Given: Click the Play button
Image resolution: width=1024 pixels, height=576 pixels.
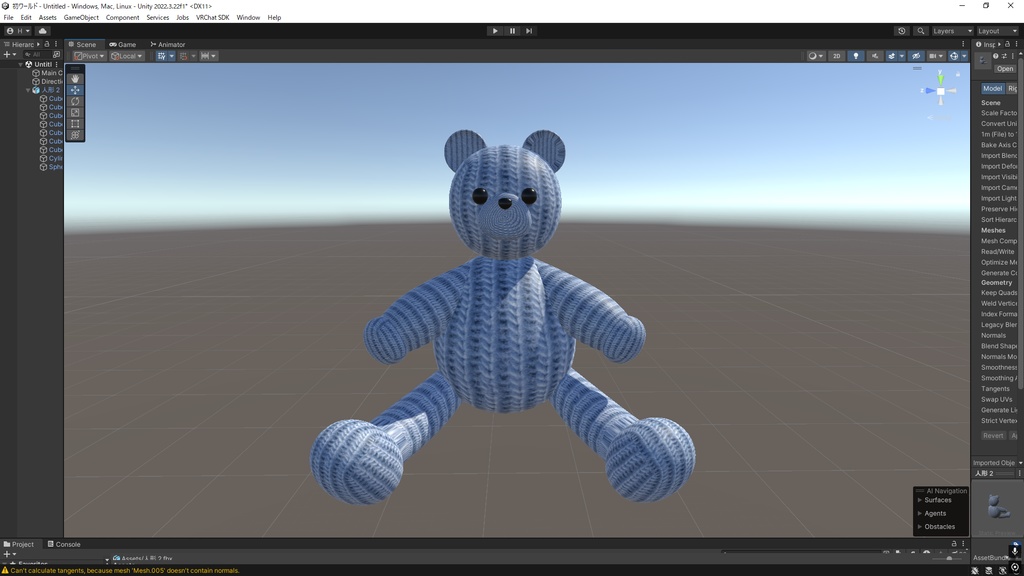Looking at the screenshot, I should tap(495, 31).
